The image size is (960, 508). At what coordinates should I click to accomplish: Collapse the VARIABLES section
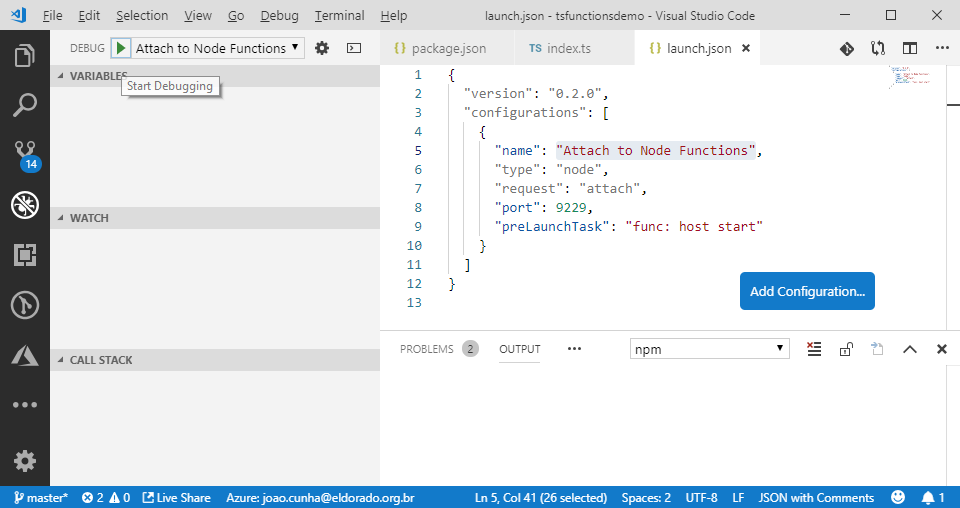pos(215,76)
